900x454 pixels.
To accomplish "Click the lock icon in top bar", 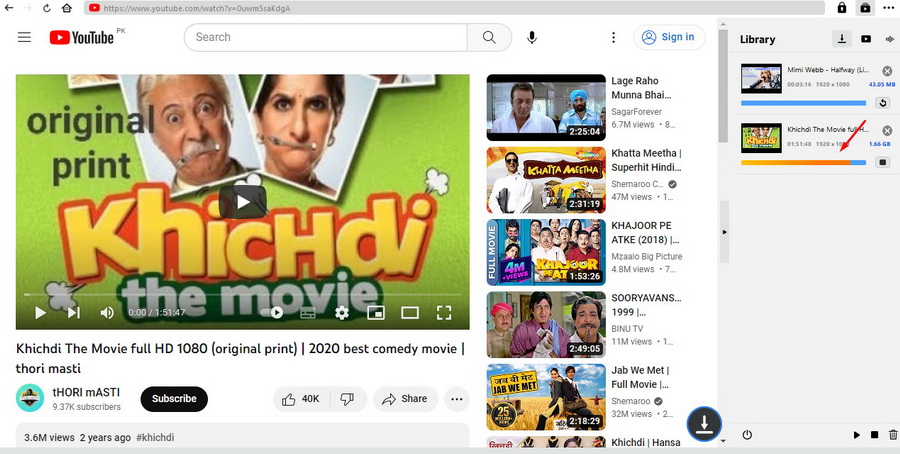I will click(841, 8).
